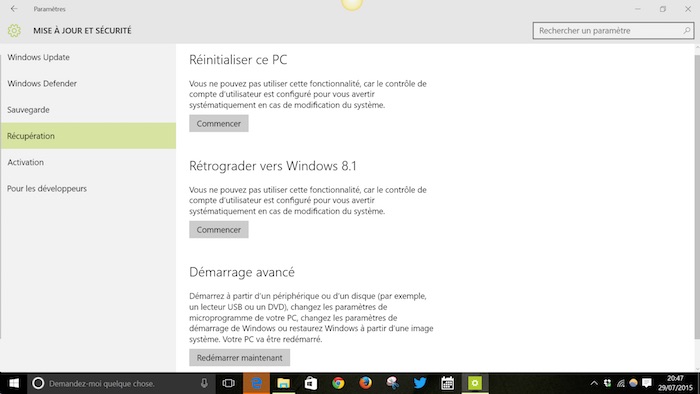Show hidden system tray icons
700x394 pixels.
[x=594, y=383]
